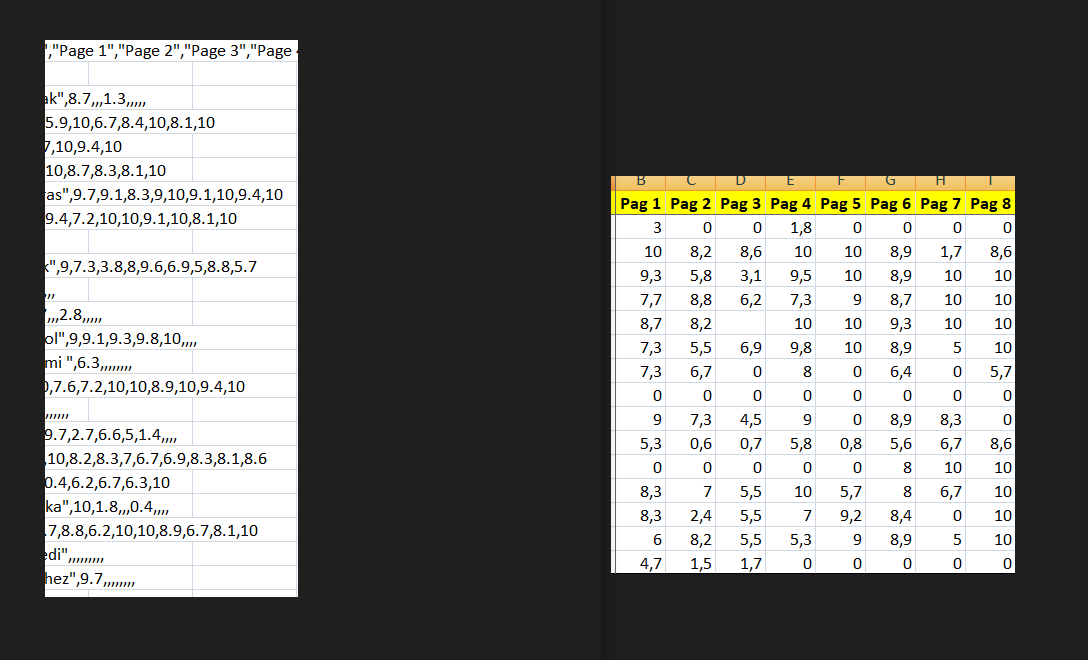
Task: Select column header E
Action: [x=791, y=182]
